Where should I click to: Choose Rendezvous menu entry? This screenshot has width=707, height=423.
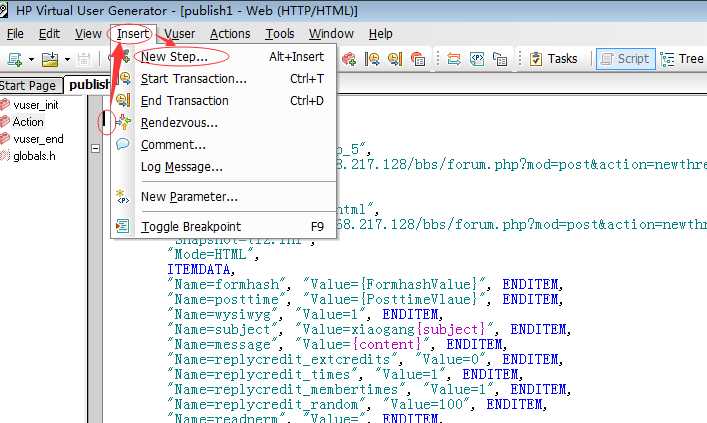224,123
